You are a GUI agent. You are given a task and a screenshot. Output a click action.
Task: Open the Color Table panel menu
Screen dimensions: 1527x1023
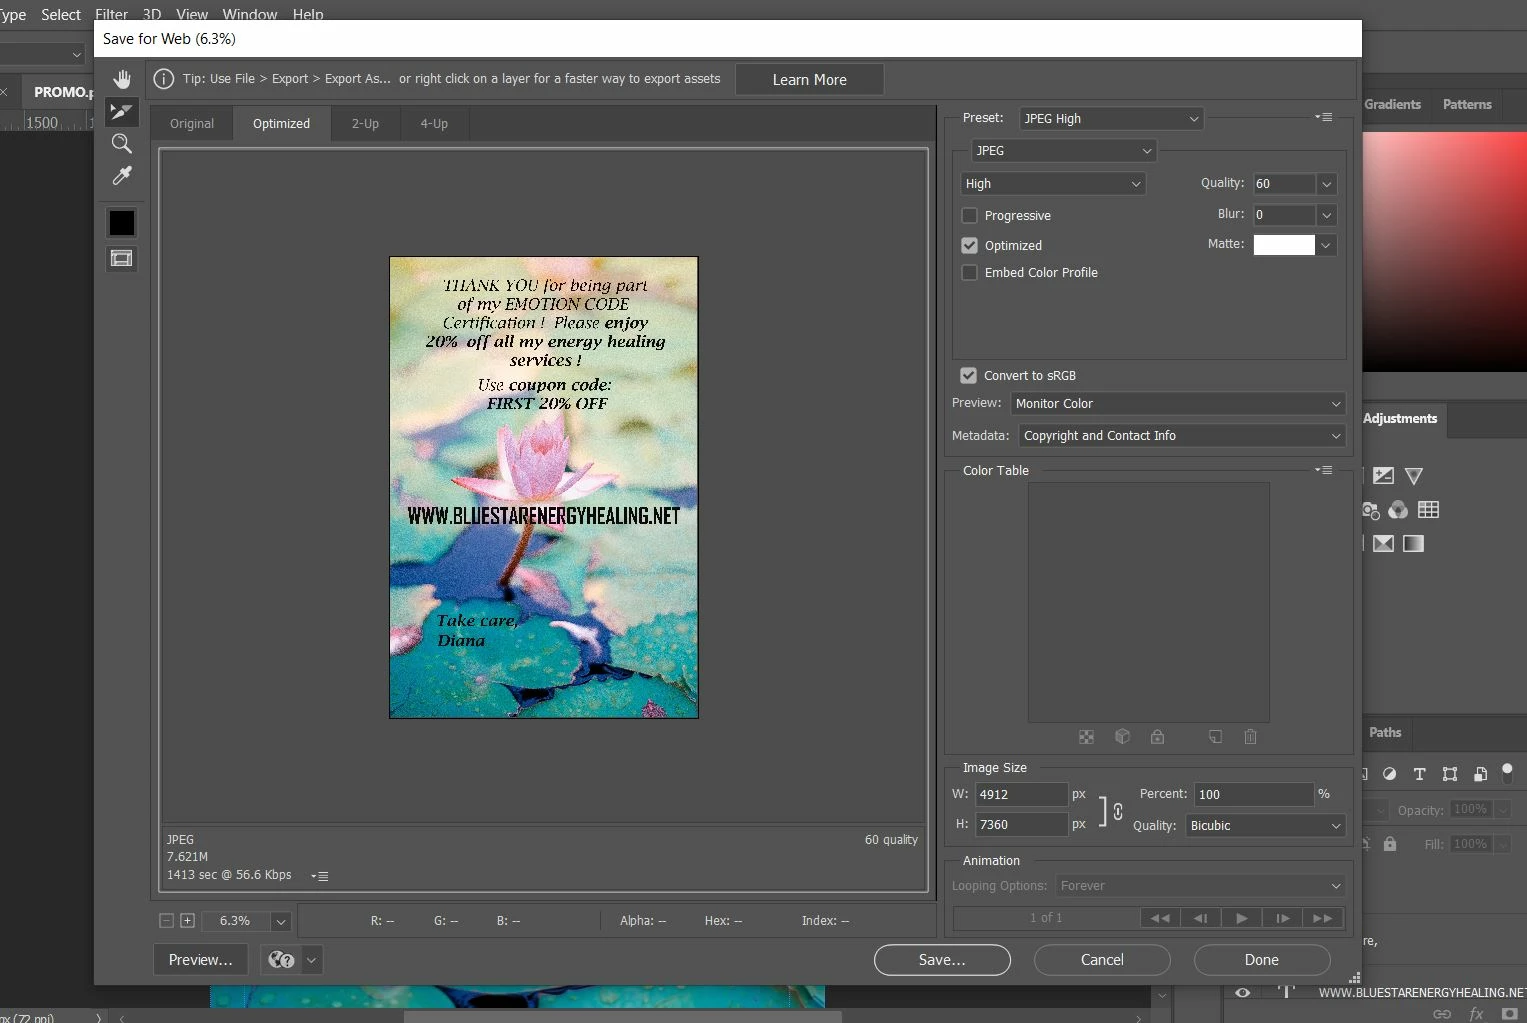[1324, 470]
